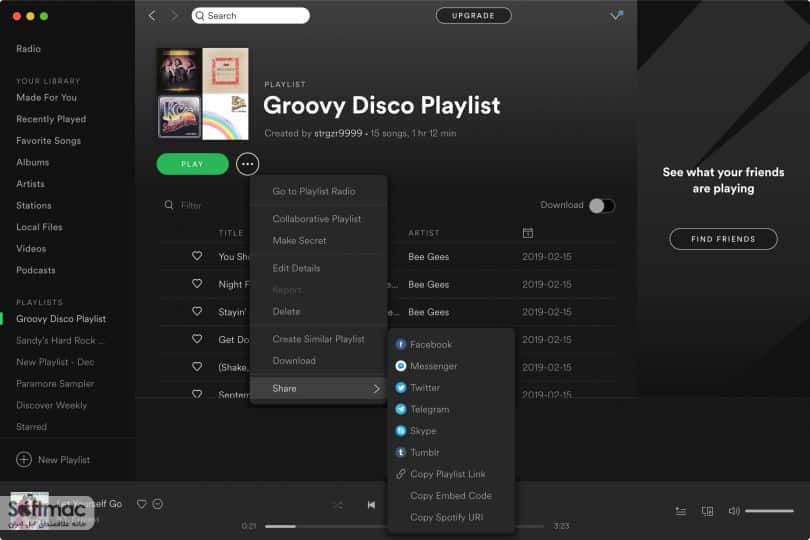
Task: Click the link icon beside Copy Playlist Link
Action: click(400, 474)
